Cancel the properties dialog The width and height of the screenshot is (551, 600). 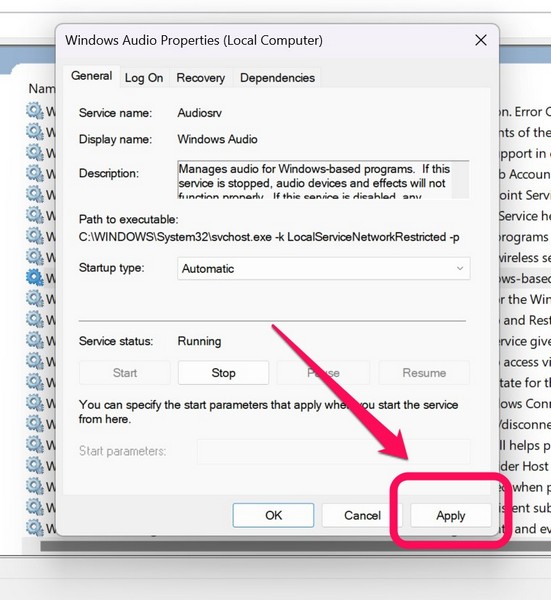tap(362, 515)
